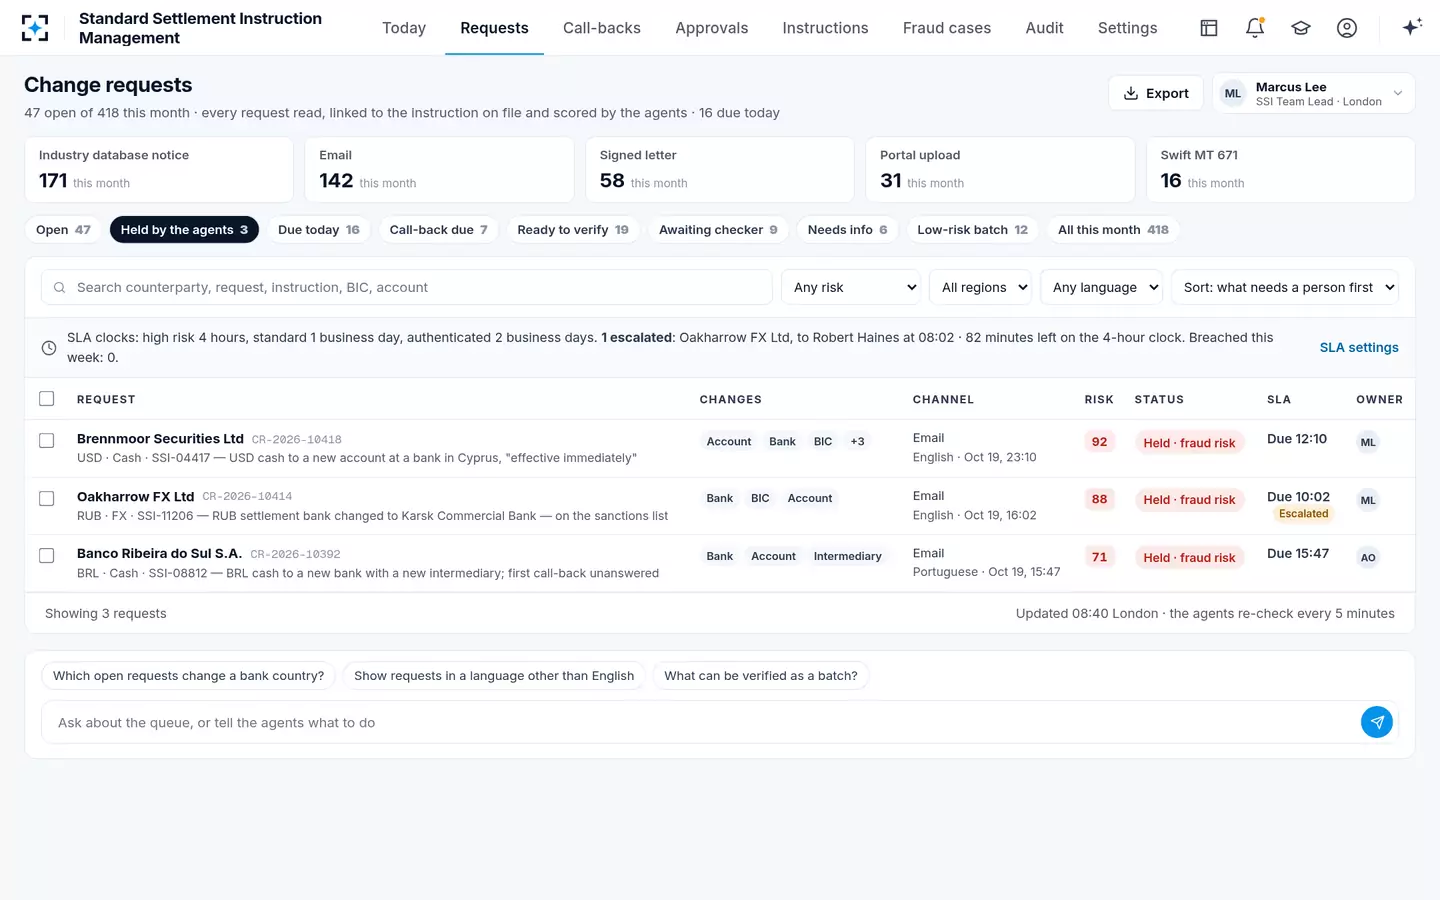The width and height of the screenshot is (1440, 900).
Task: Open notifications bell
Action: click(x=1255, y=28)
